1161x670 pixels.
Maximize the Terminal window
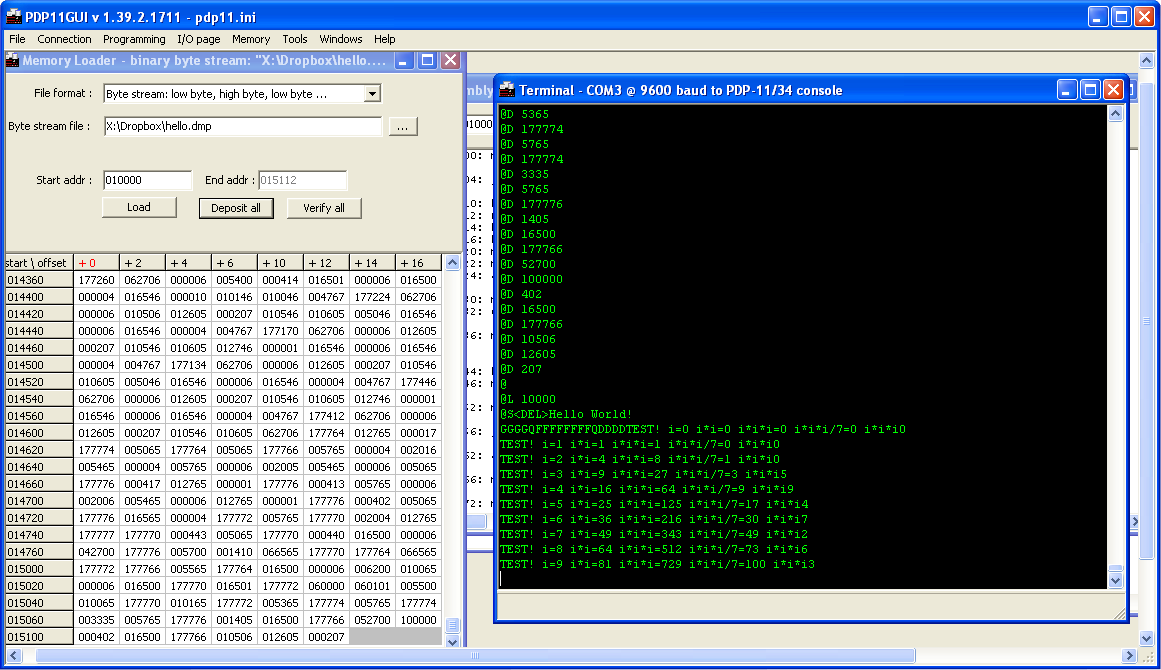click(1090, 90)
